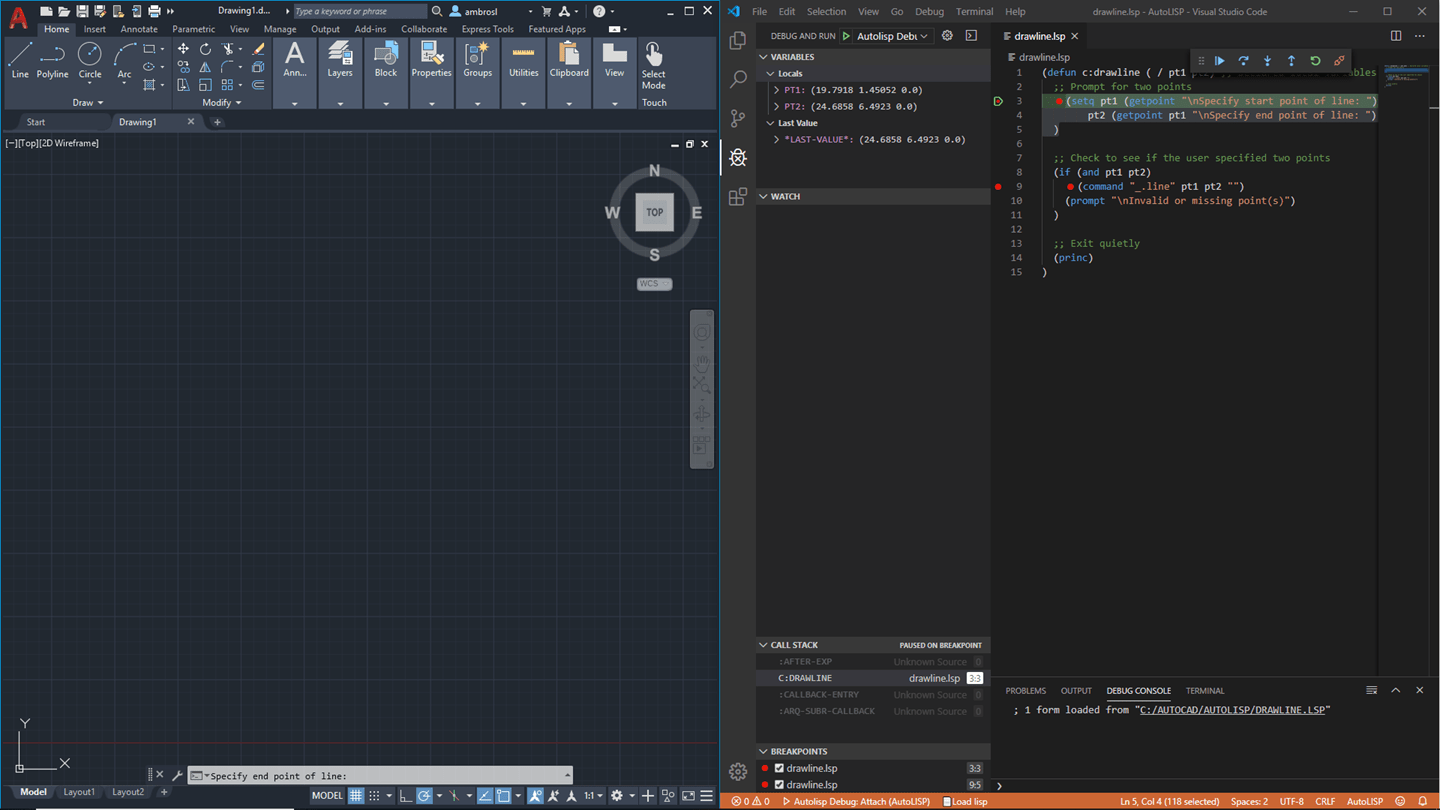
Task: Open the Debug menu in VS Code
Action: 929,12
